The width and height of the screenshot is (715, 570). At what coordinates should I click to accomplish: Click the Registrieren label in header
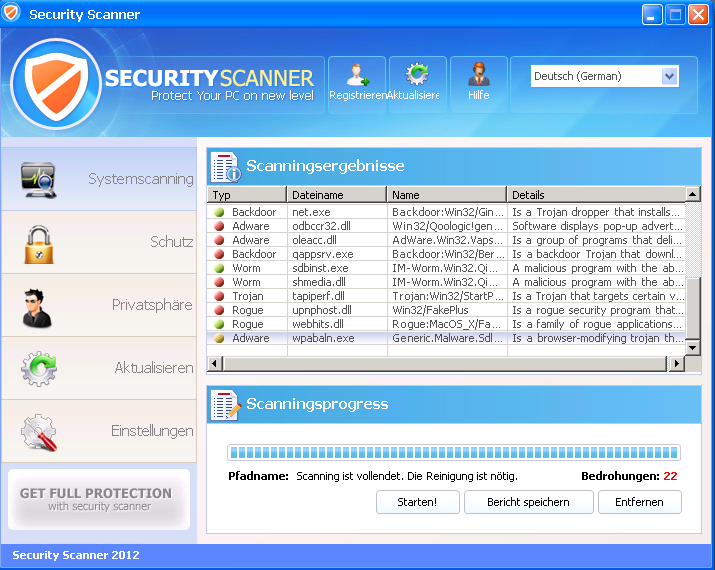(358, 95)
